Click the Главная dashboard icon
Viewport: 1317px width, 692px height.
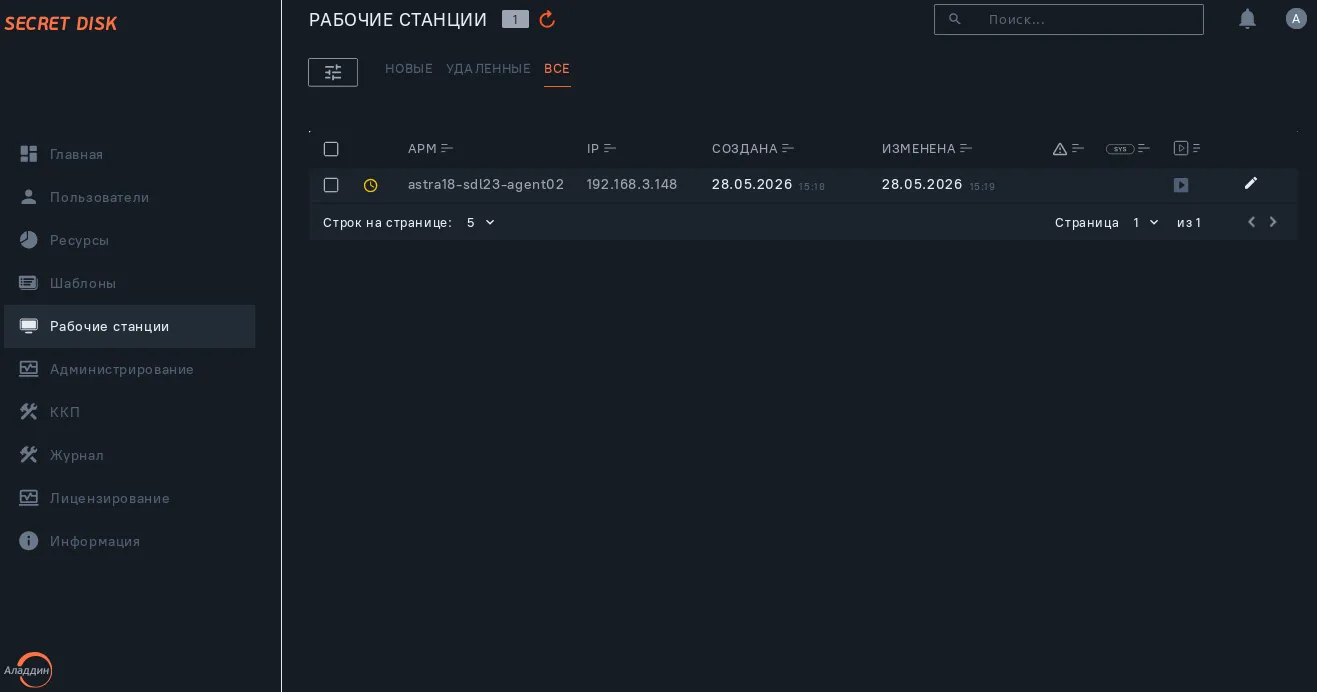pos(29,154)
